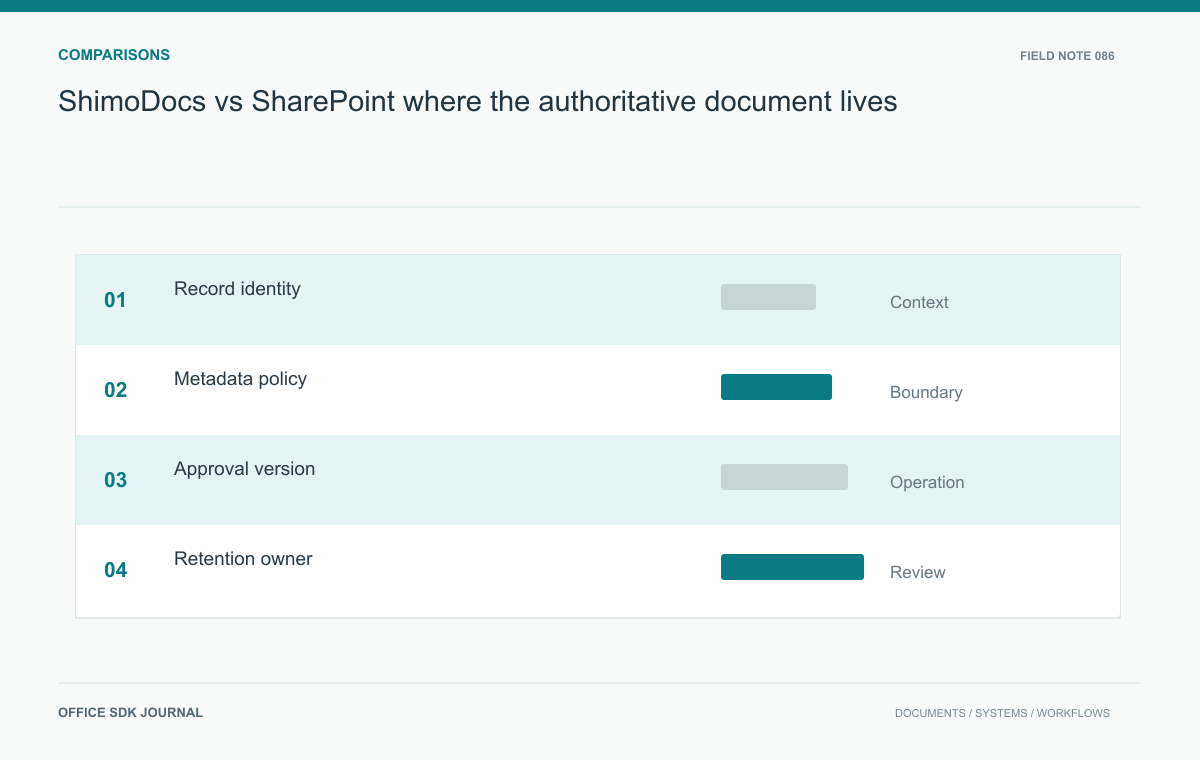Select row number 02

(x=115, y=390)
